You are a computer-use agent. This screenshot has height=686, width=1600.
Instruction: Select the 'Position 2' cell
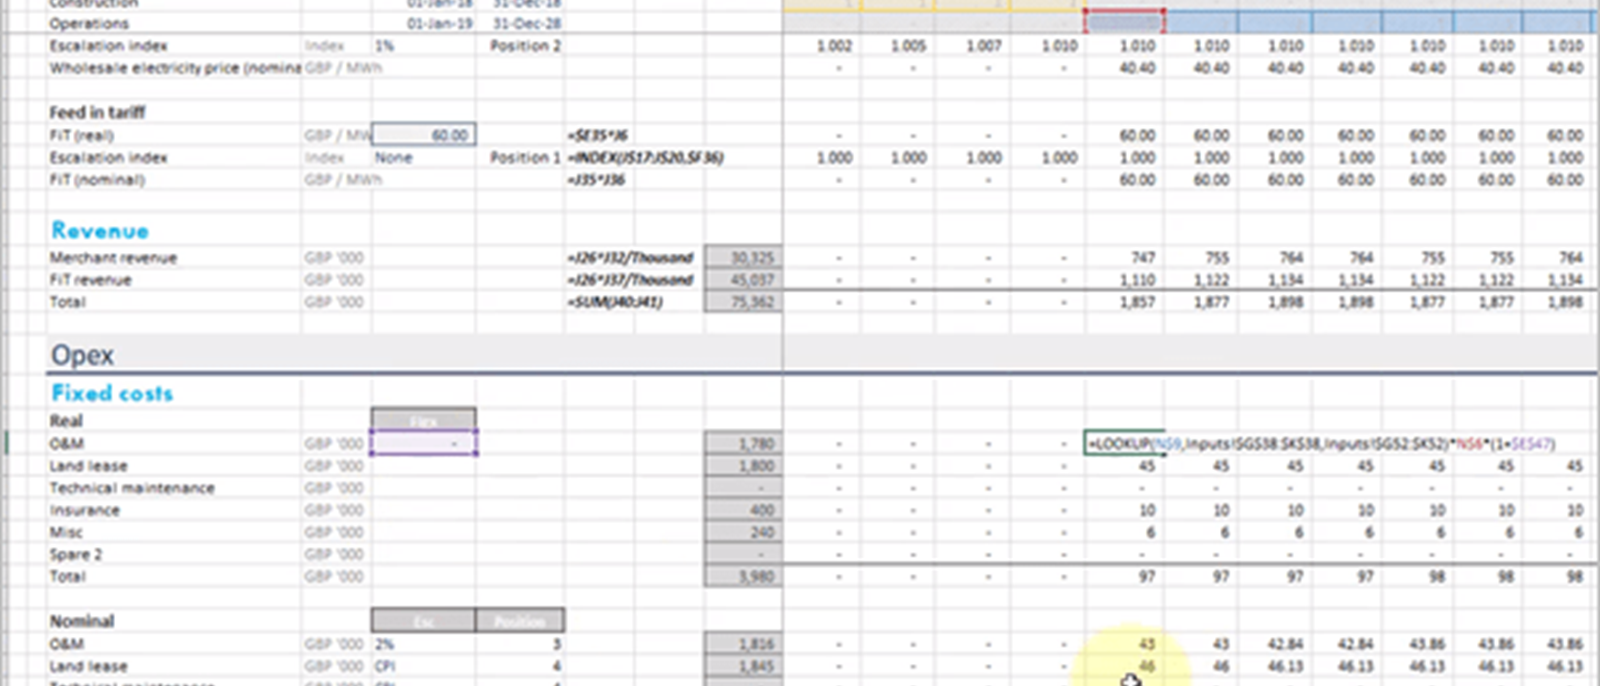point(525,46)
